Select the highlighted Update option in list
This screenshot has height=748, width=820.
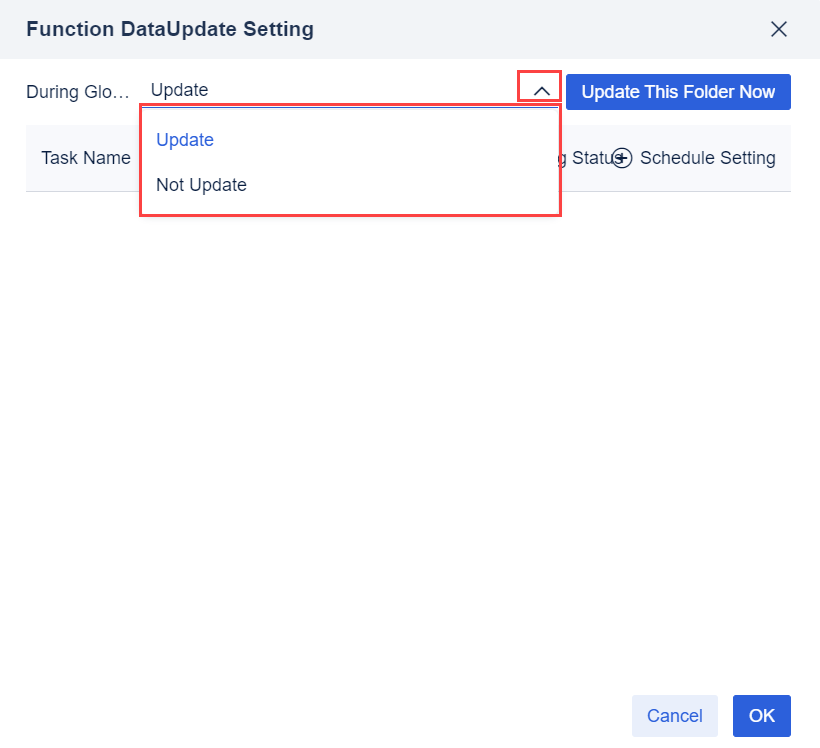185,140
